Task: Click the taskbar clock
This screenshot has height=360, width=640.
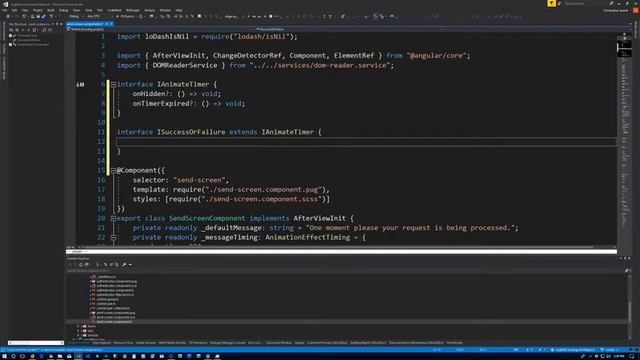Action: [x=619, y=356]
